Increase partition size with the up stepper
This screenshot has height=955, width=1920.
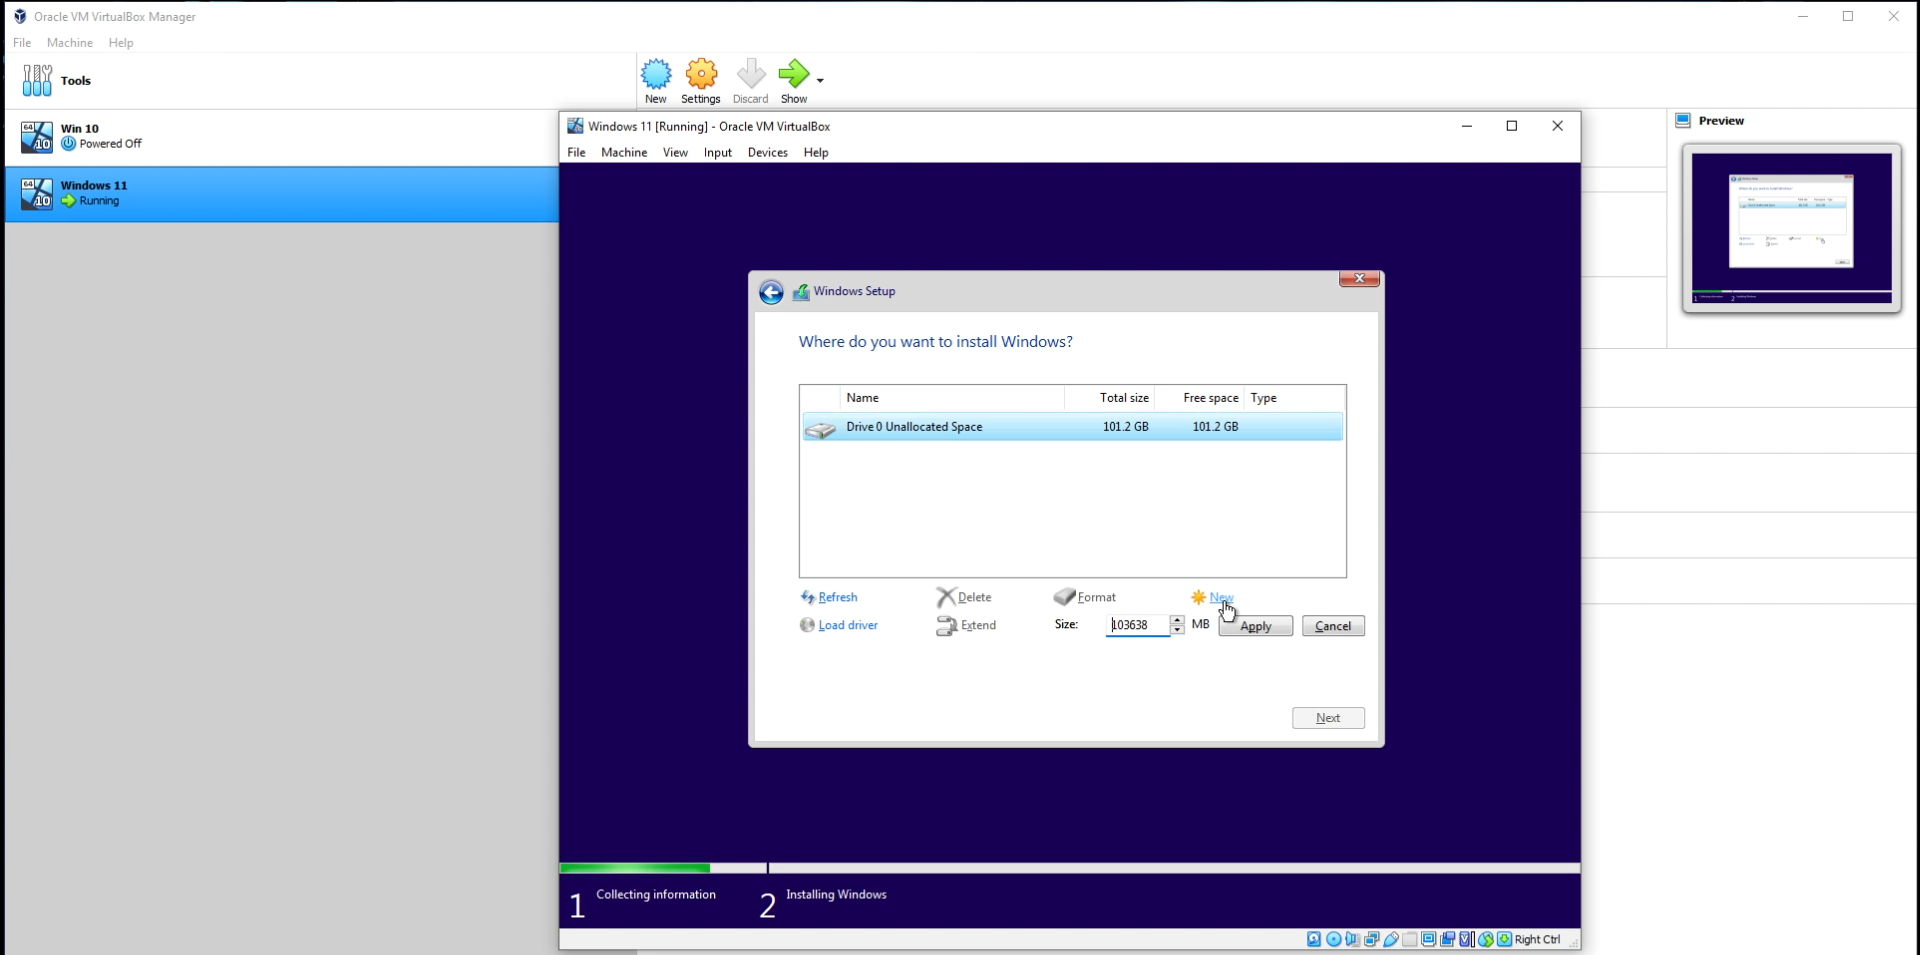pos(1177,620)
